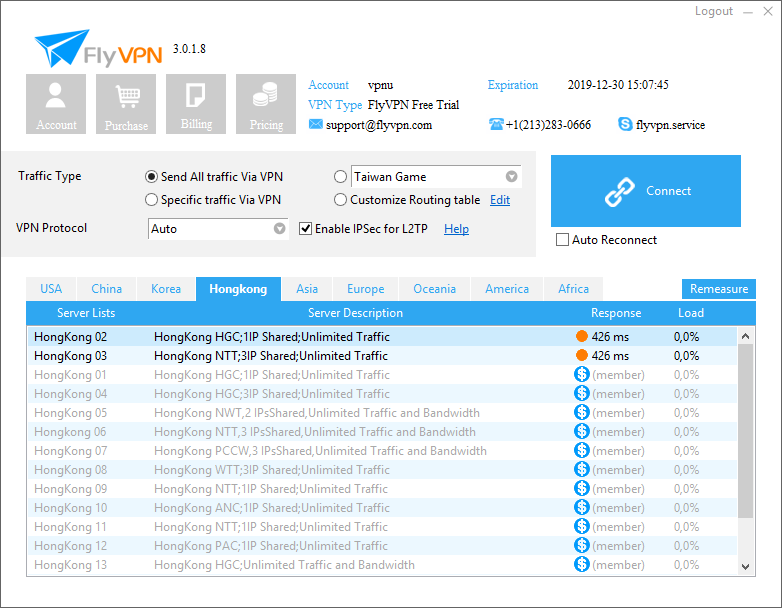Click the dollar member icon for HongKong 08

tap(582, 469)
